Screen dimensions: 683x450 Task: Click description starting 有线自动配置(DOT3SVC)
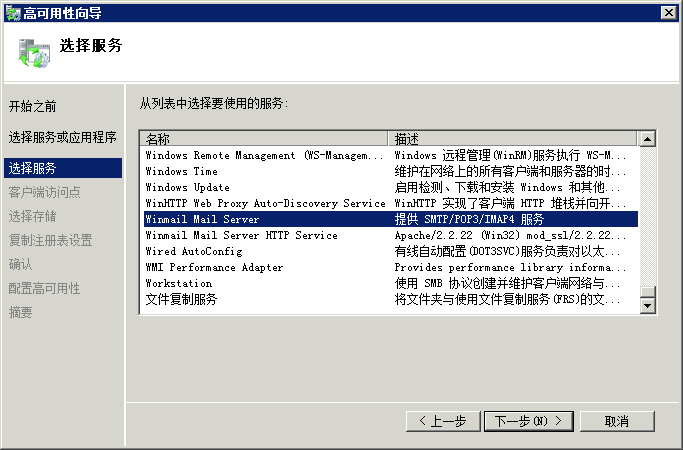pos(507,251)
